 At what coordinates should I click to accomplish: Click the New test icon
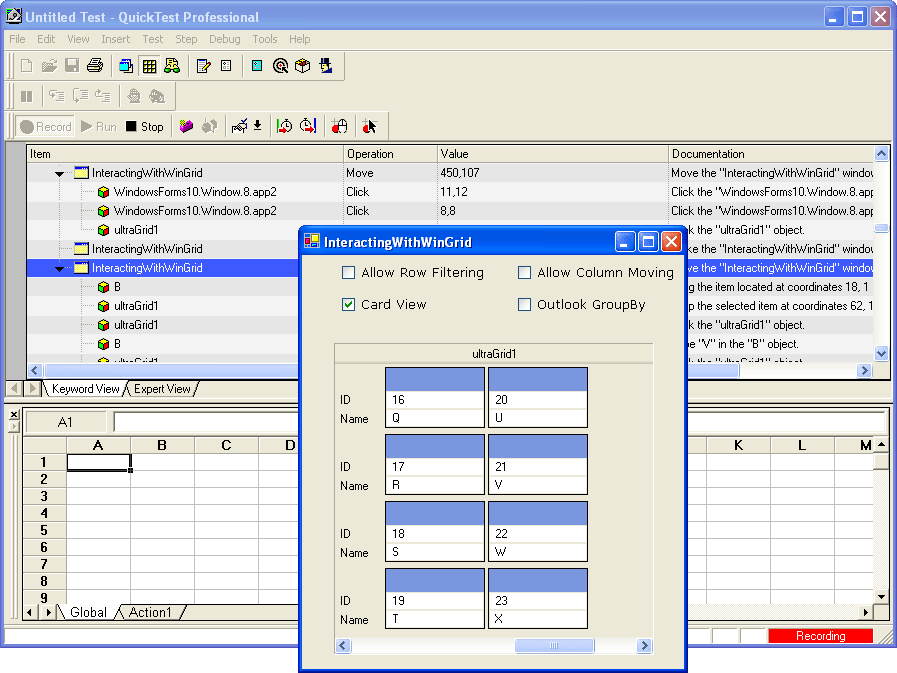point(26,66)
